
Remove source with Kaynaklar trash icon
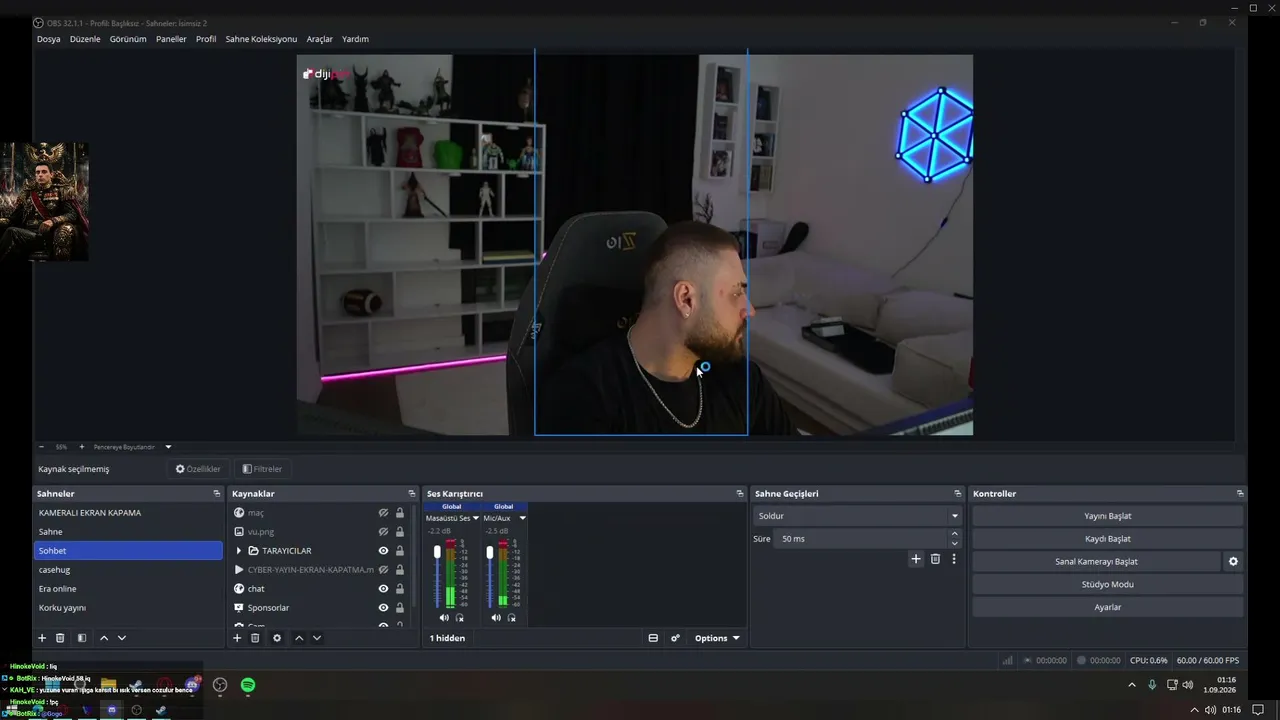(255, 638)
